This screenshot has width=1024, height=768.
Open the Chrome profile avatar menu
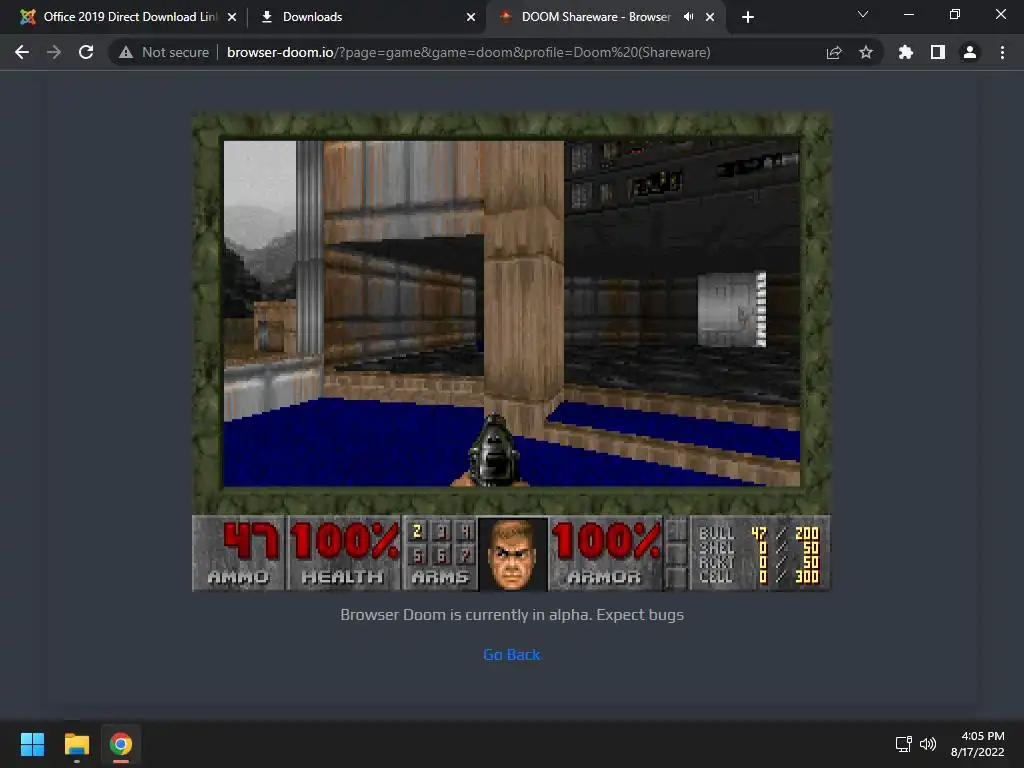(970, 52)
